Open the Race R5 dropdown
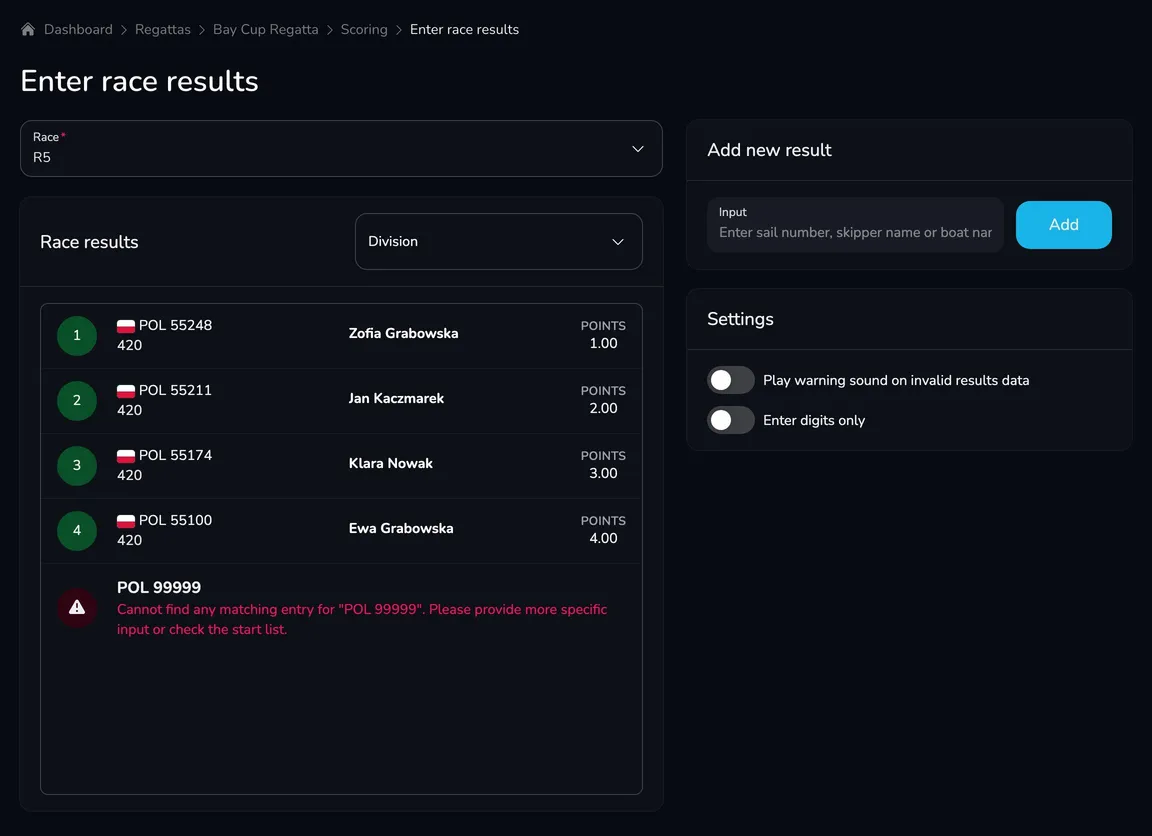This screenshot has height=836, width=1152. click(341, 148)
